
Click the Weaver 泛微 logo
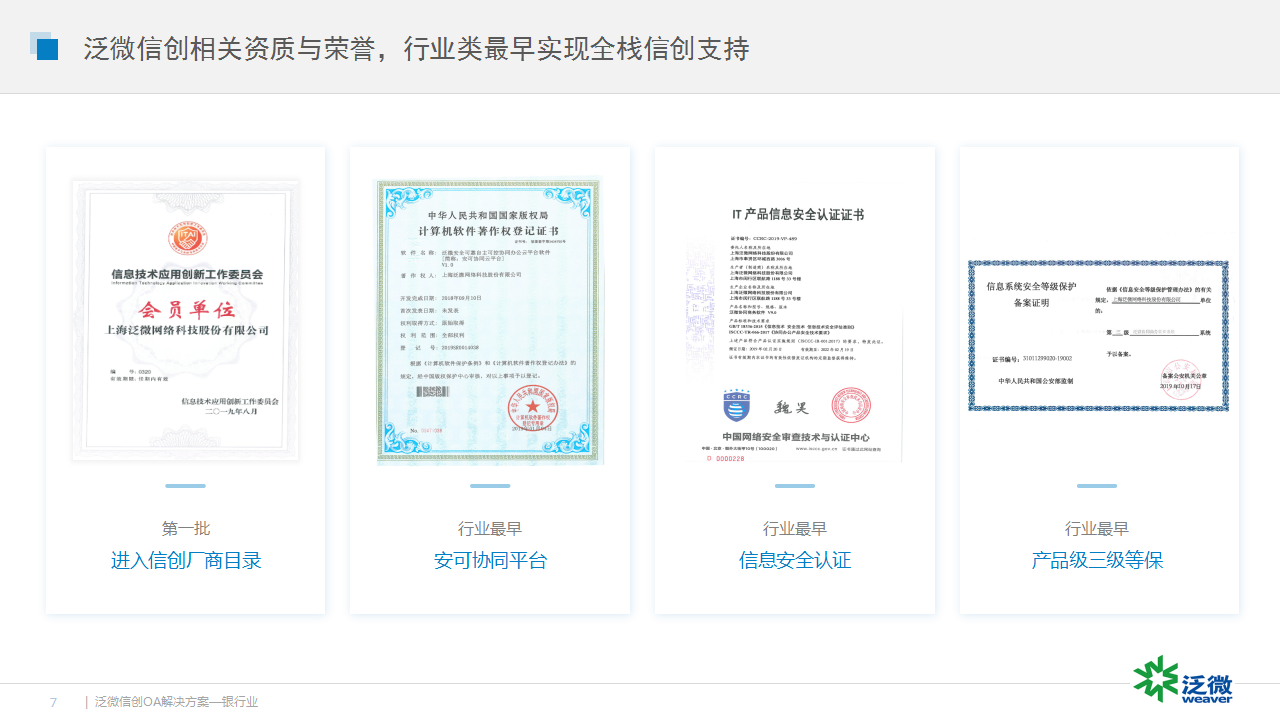click(x=1183, y=680)
